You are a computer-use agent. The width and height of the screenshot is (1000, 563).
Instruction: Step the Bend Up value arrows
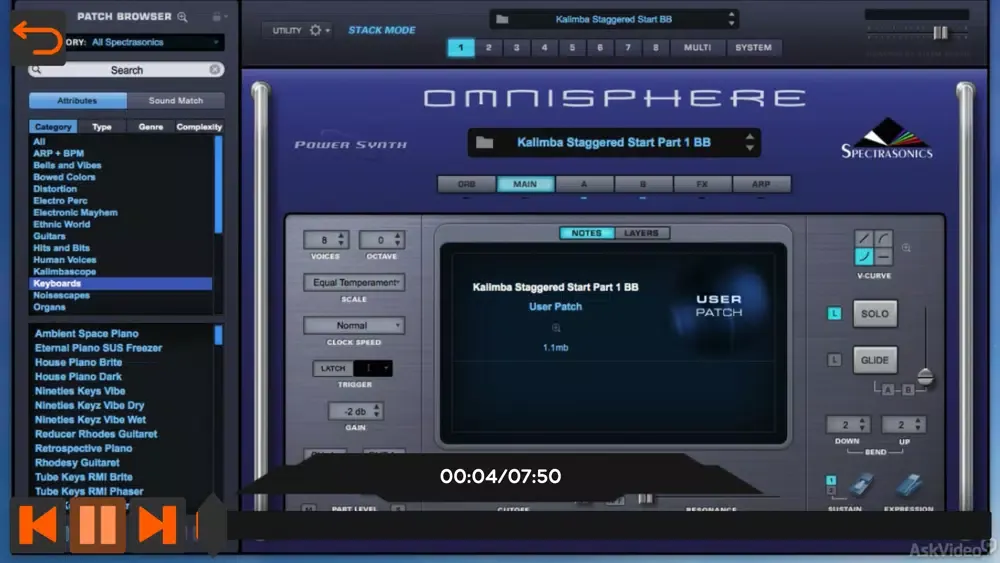[x=918, y=424]
